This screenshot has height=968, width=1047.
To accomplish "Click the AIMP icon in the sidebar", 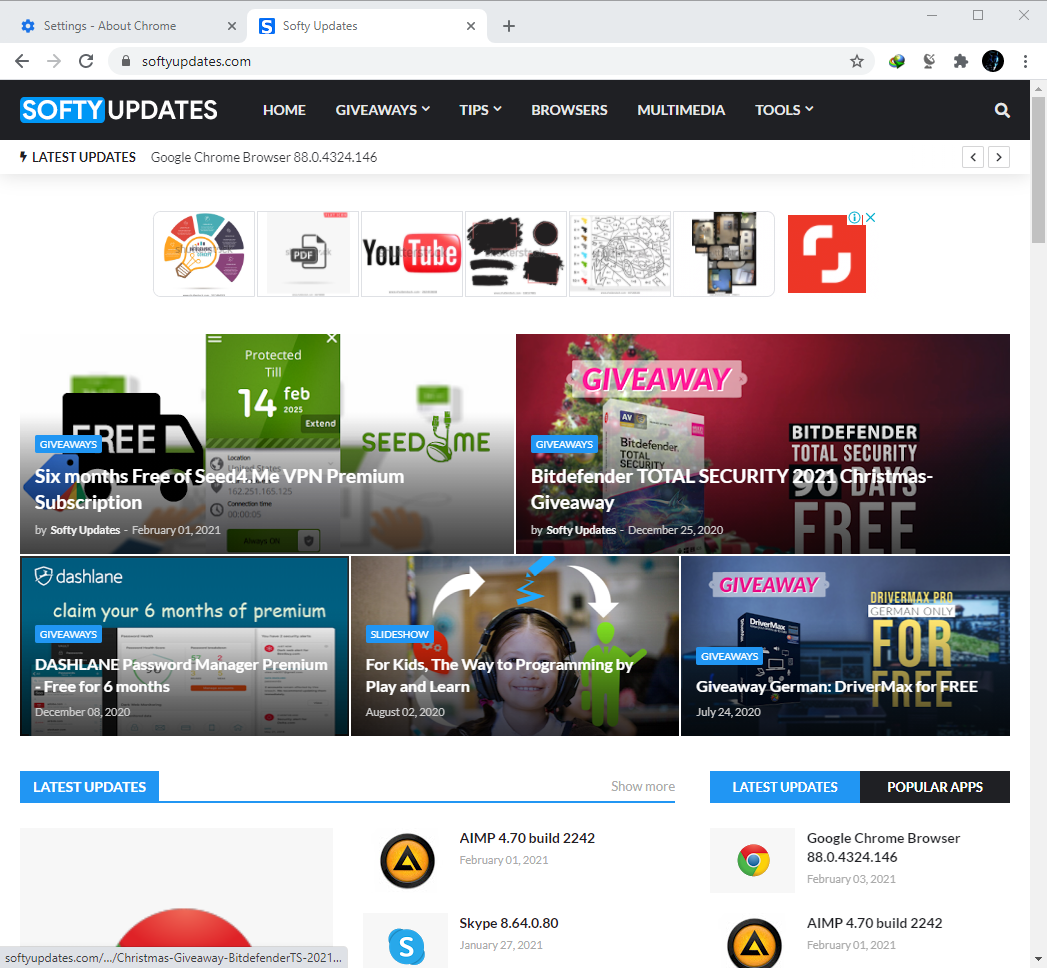I will tap(753, 945).
